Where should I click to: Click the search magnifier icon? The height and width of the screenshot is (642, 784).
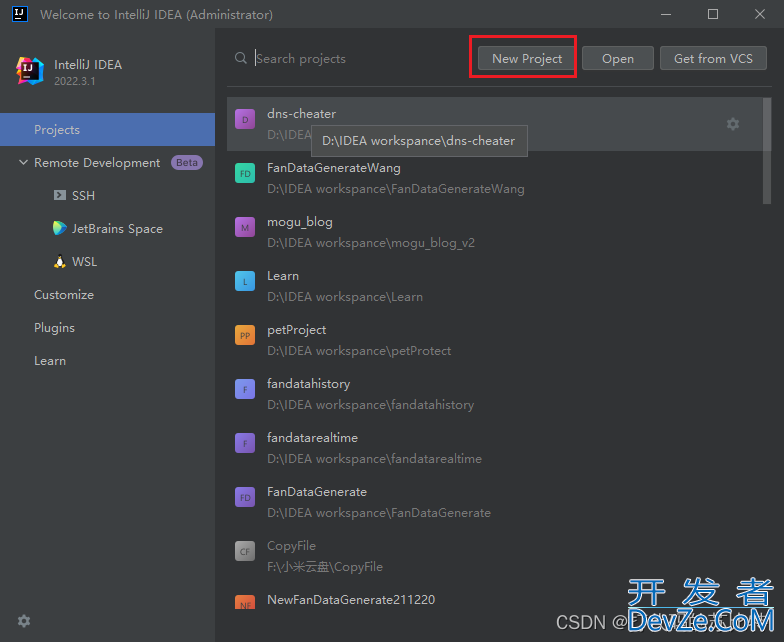pyautogui.click(x=240, y=58)
